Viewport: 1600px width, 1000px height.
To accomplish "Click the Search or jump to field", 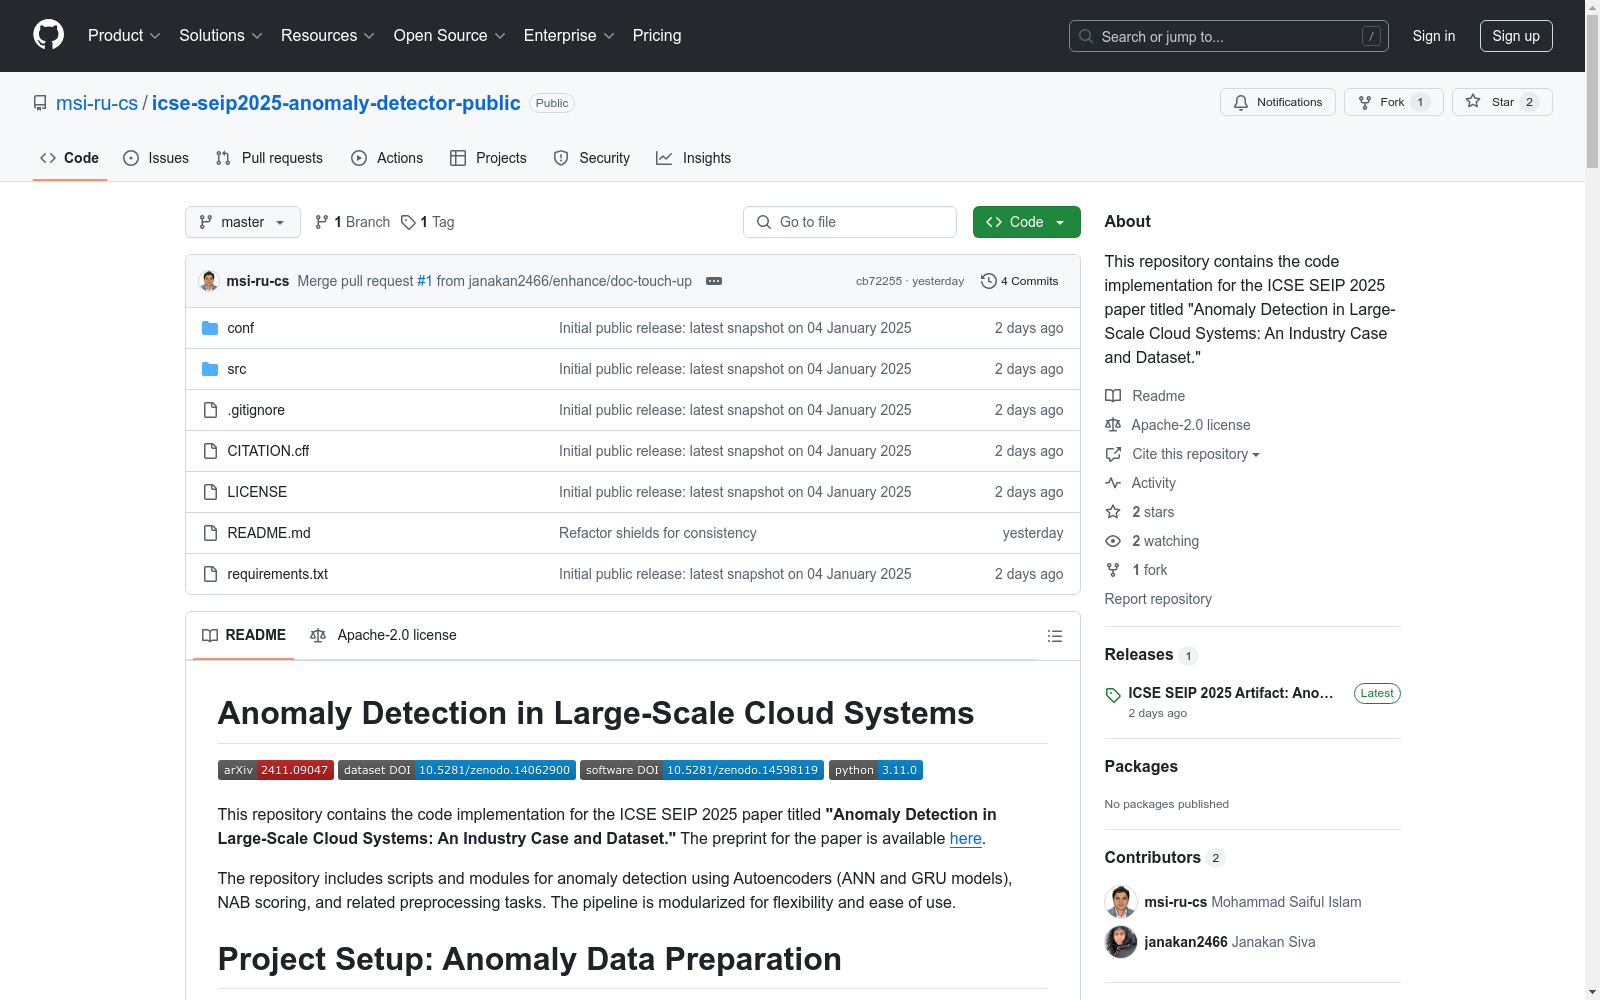I will pos(1229,36).
